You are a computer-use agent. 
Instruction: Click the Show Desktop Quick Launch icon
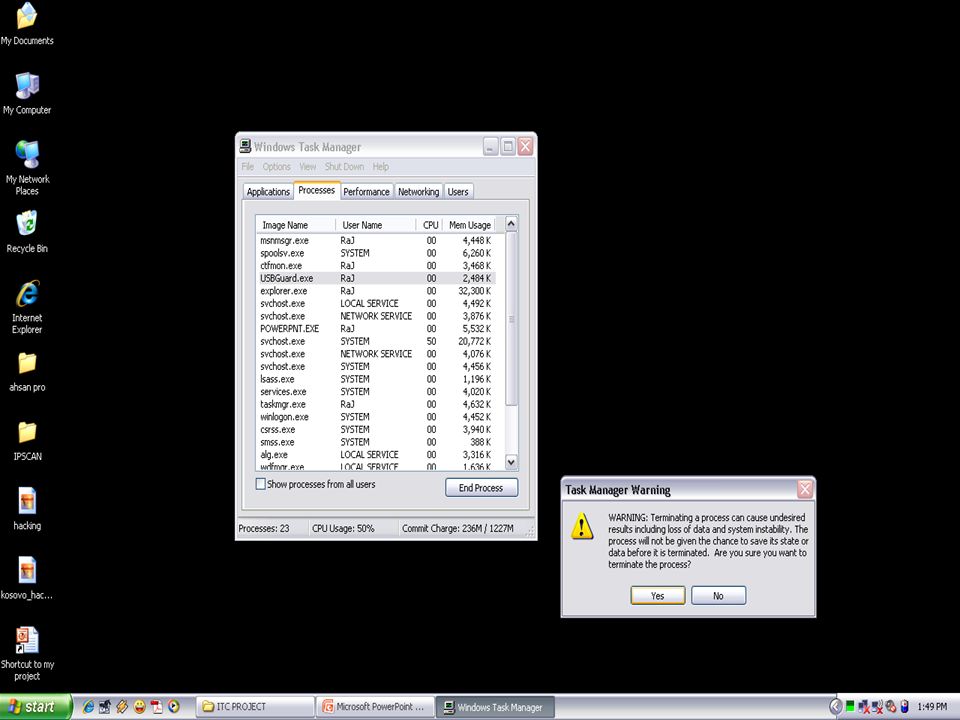(x=105, y=707)
